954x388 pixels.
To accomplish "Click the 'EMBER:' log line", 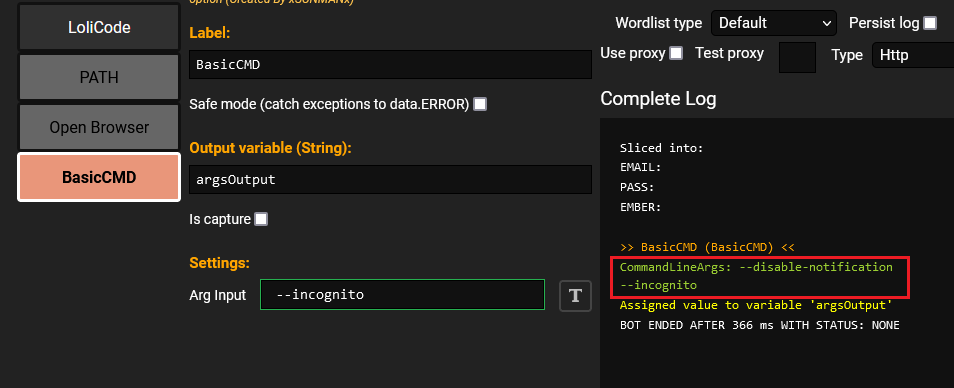I will (x=640, y=207).
